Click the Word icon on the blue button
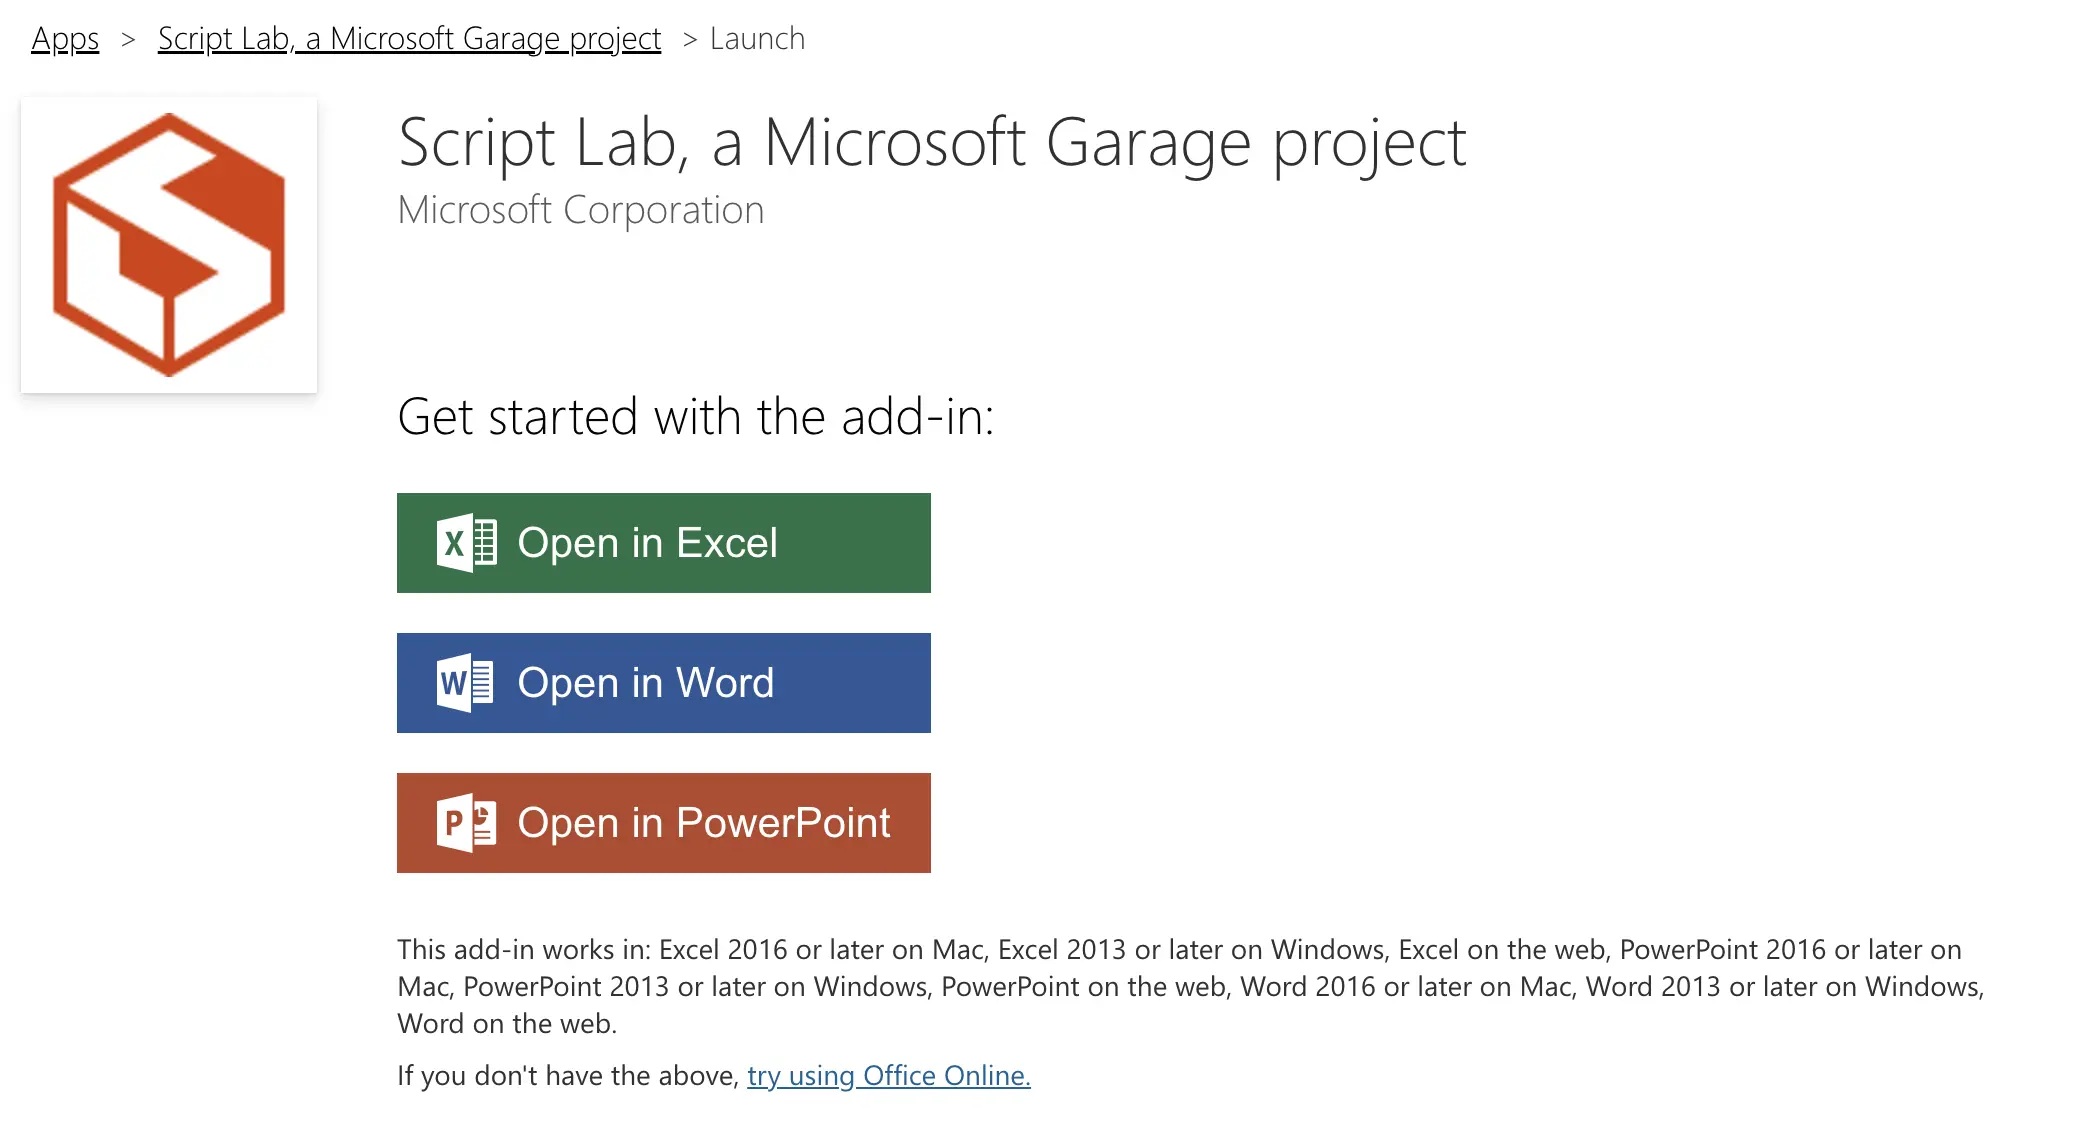2088x1122 pixels. (x=466, y=683)
